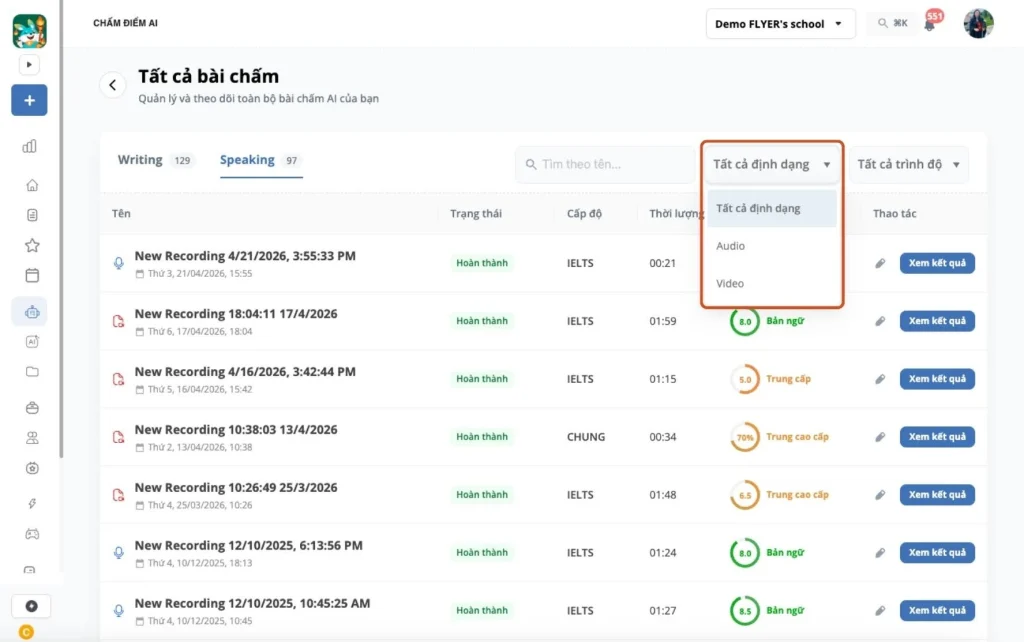Open the badge award sidebar icon
The image size is (1024, 642).
pos(32,468)
